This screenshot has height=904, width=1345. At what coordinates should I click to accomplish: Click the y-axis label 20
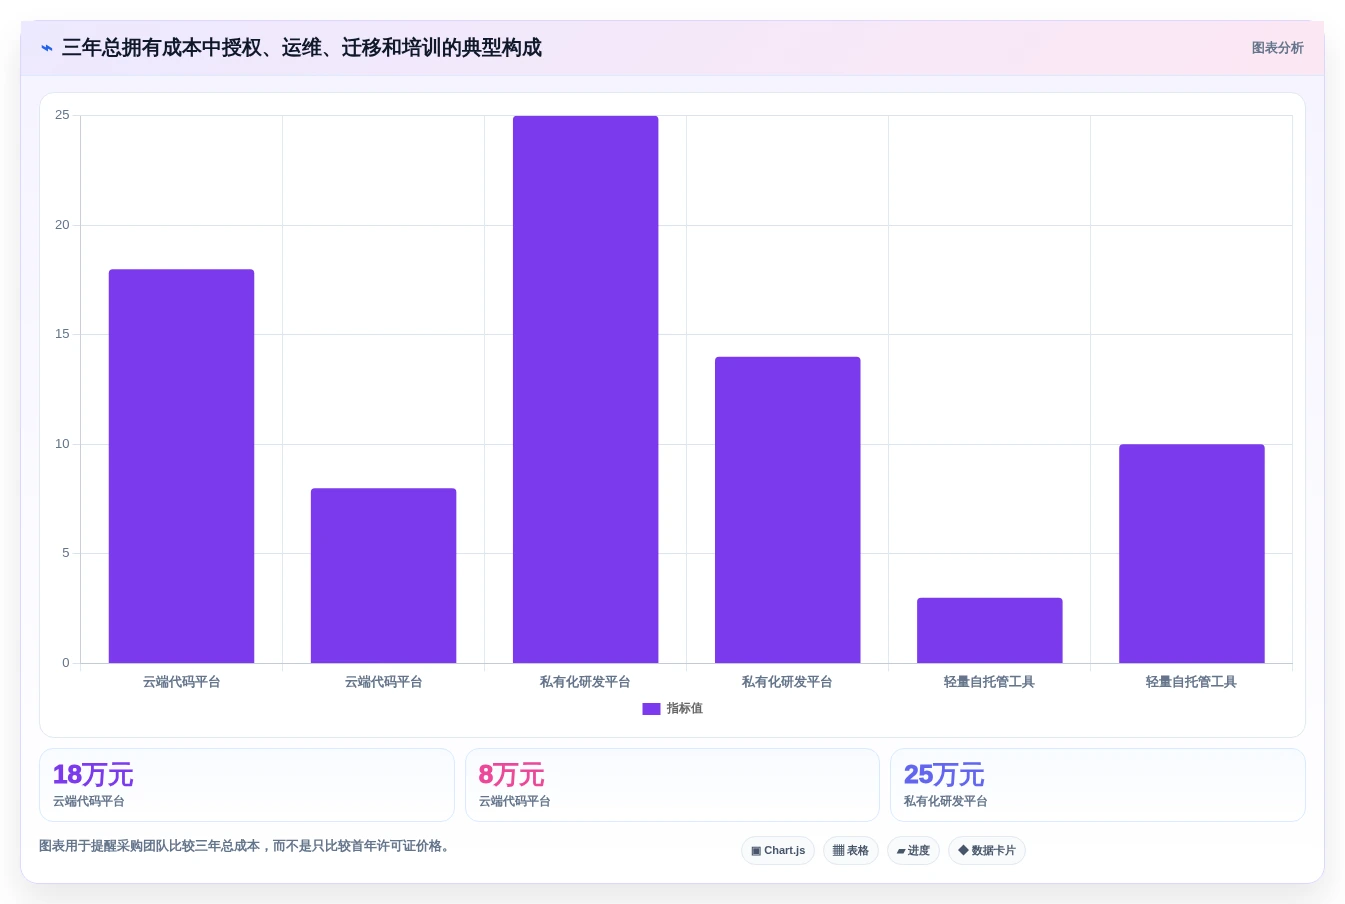pyautogui.click(x=62, y=225)
